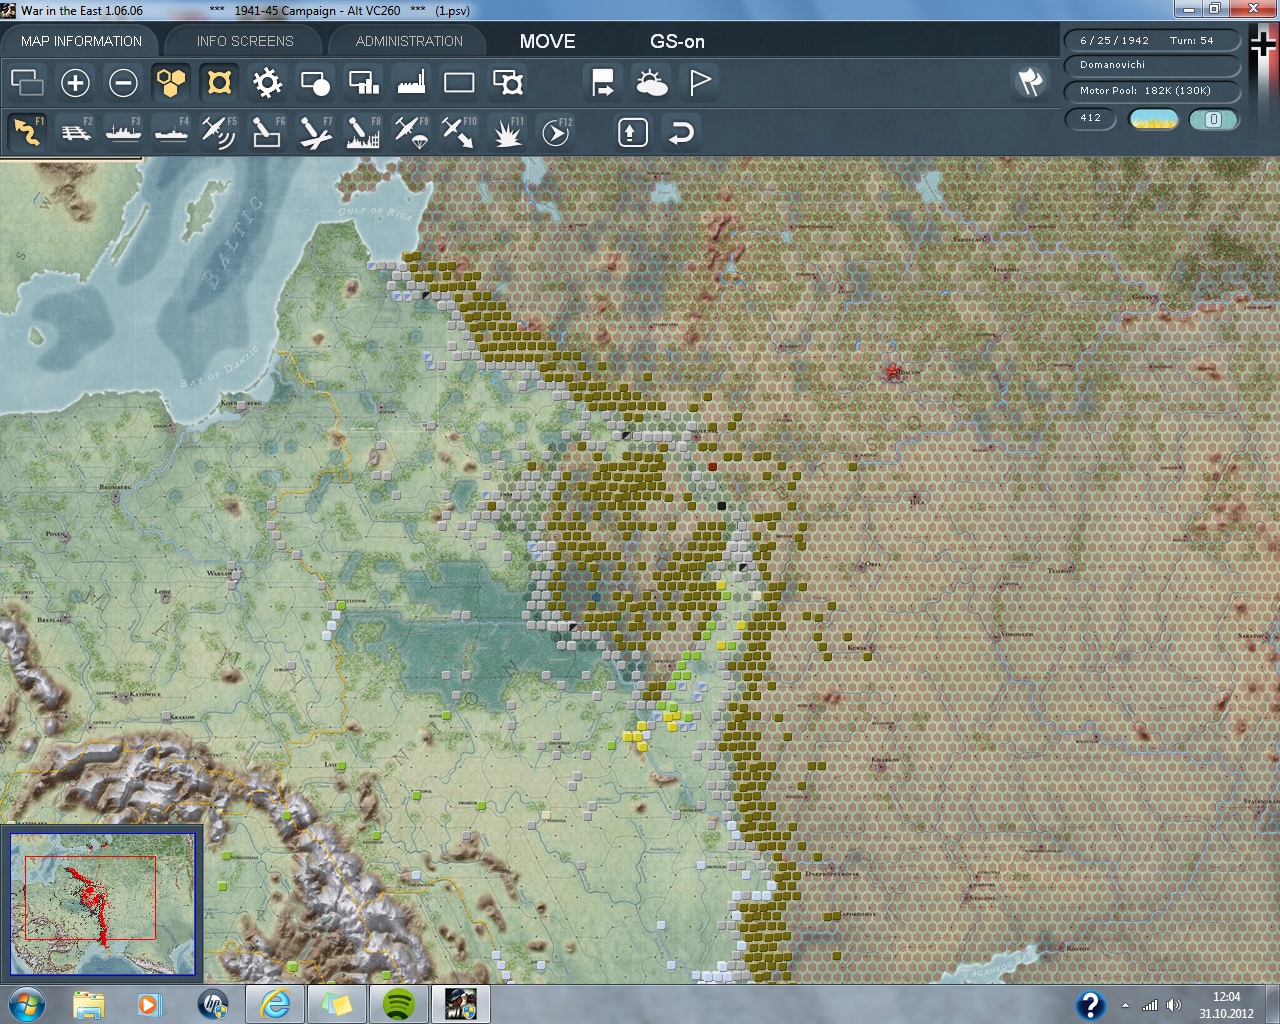Image resolution: width=1280 pixels, height=1024 pixels.
Task: Open the weather sun-and-cloud icon
Action: point(652,82)
